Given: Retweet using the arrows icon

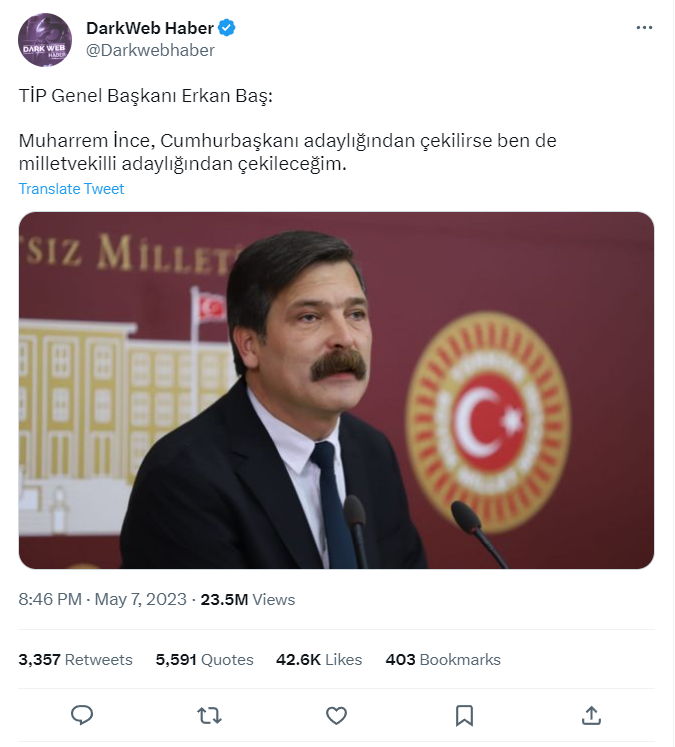Looking at the screenshot, I should coord(209,715).
